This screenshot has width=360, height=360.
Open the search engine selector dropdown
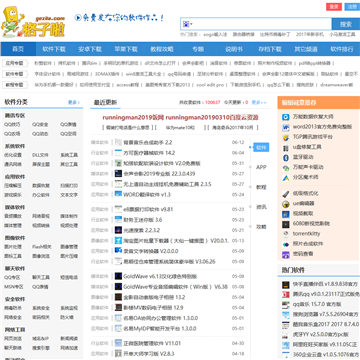188,24
